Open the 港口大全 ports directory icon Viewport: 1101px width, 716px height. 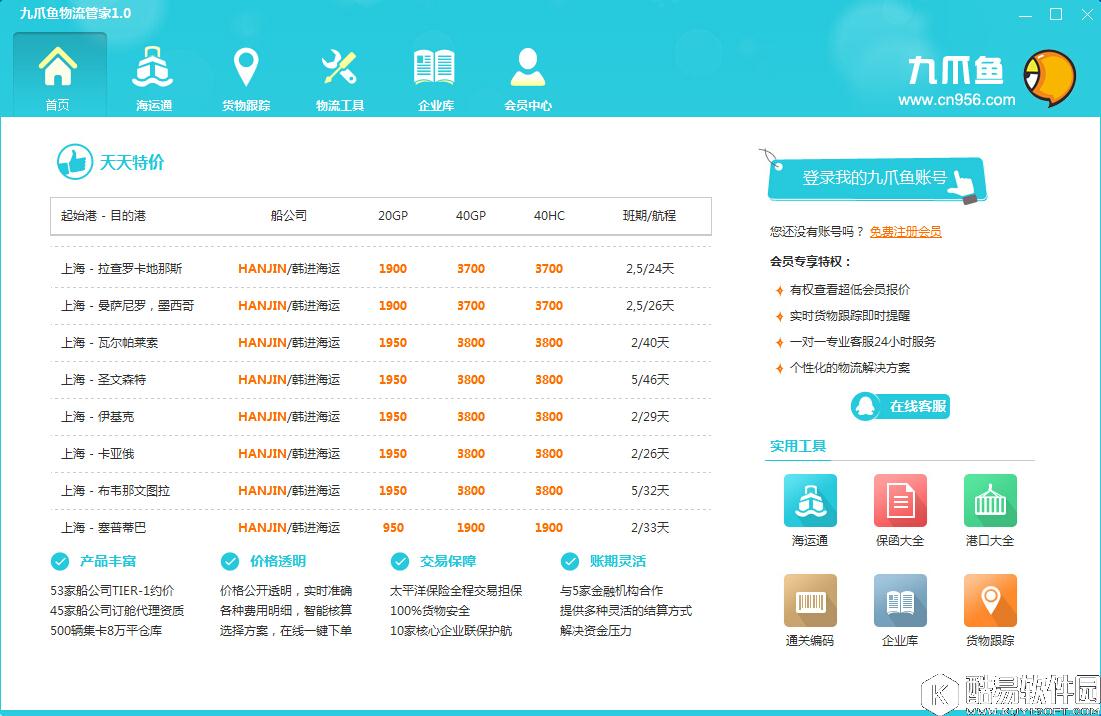(988, 502)
